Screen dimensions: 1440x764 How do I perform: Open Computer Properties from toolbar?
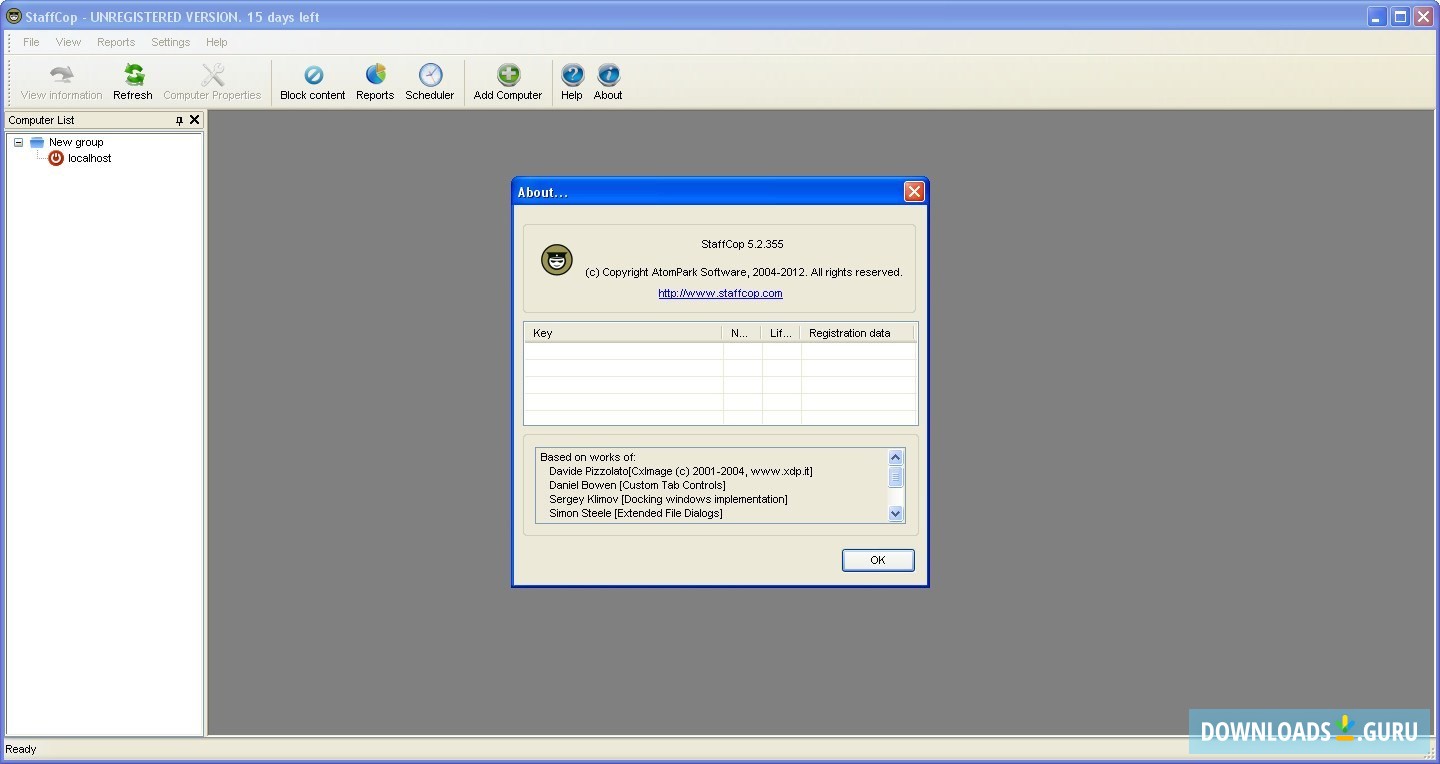[x=212, y=82]
